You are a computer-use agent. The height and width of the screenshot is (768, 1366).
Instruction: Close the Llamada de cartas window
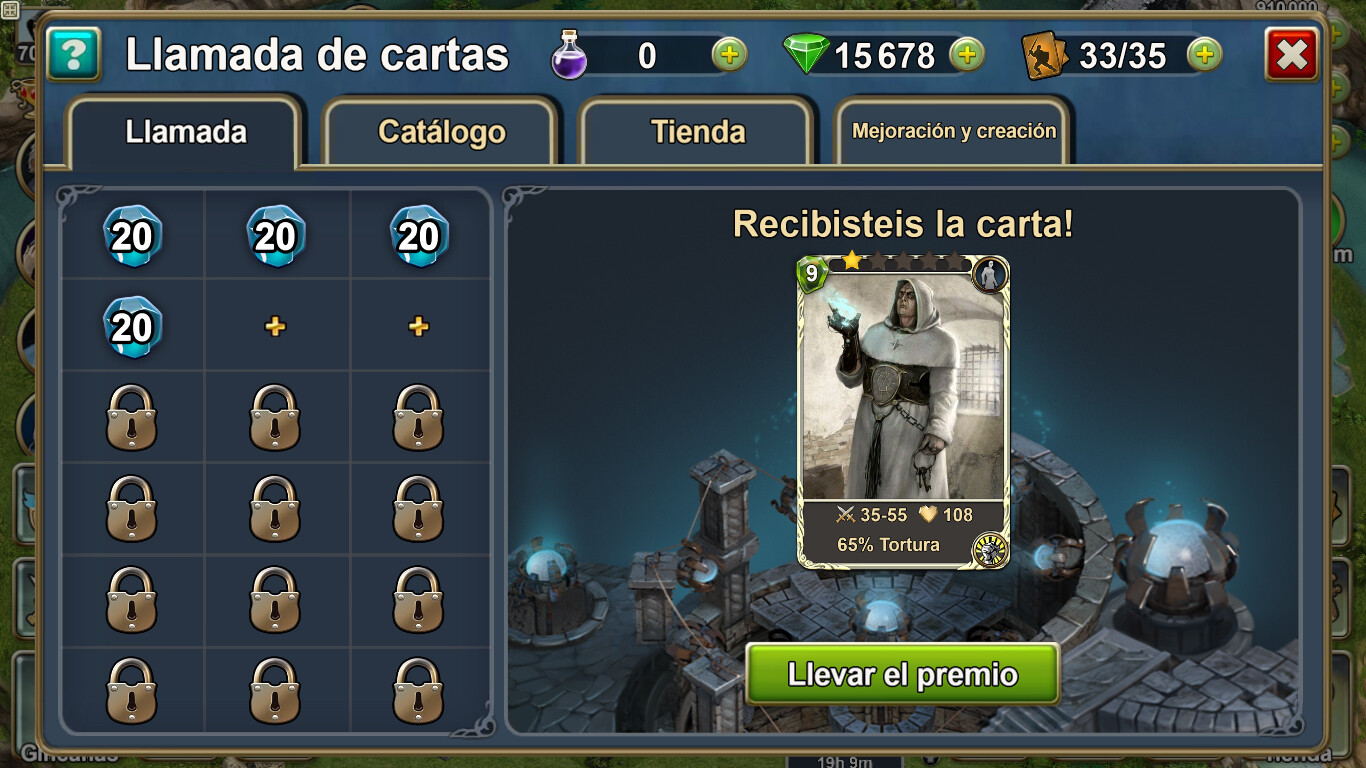point(1291,54)
